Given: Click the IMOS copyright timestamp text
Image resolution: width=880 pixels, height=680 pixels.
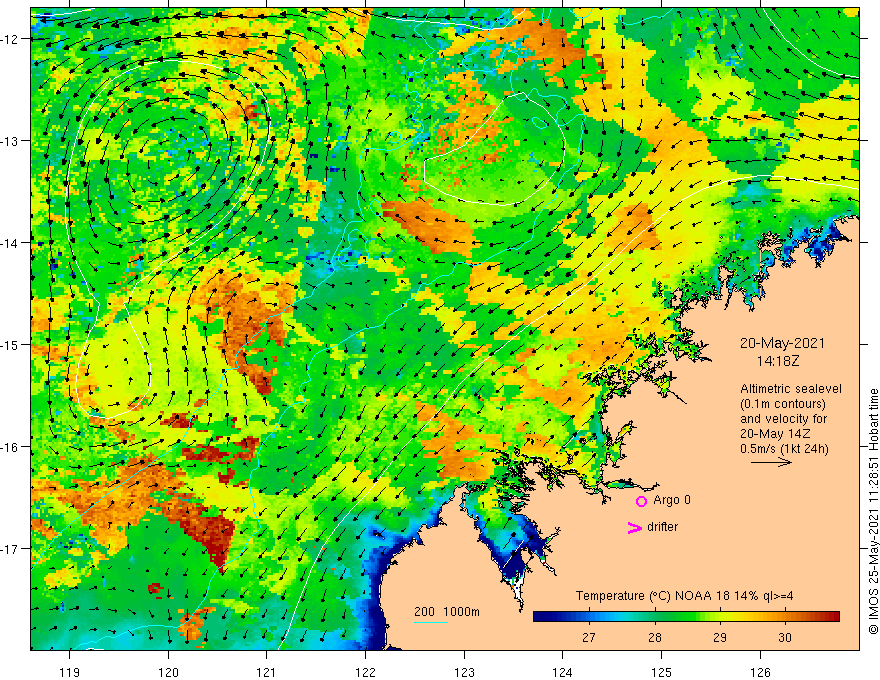Looking at the screenshot, I should 873,511.
